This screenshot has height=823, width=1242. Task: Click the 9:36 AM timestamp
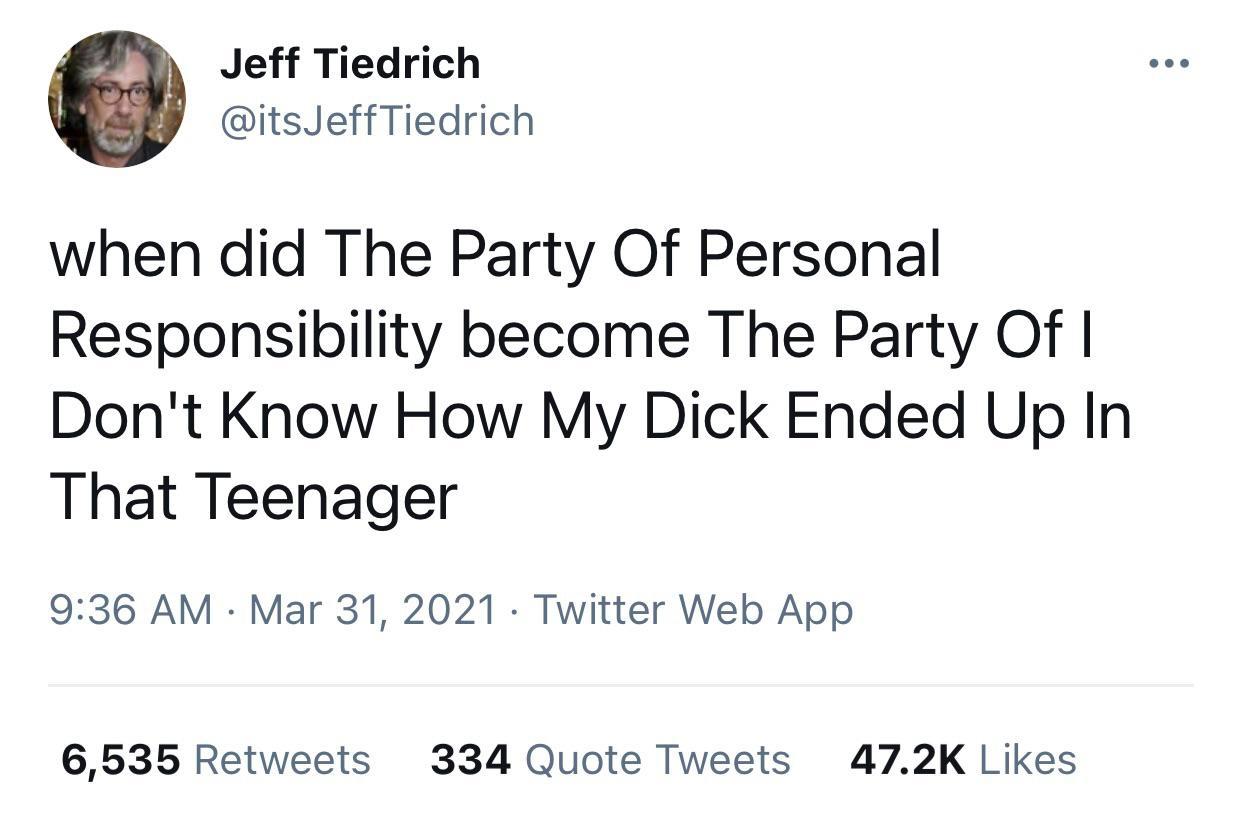(131, 609)
